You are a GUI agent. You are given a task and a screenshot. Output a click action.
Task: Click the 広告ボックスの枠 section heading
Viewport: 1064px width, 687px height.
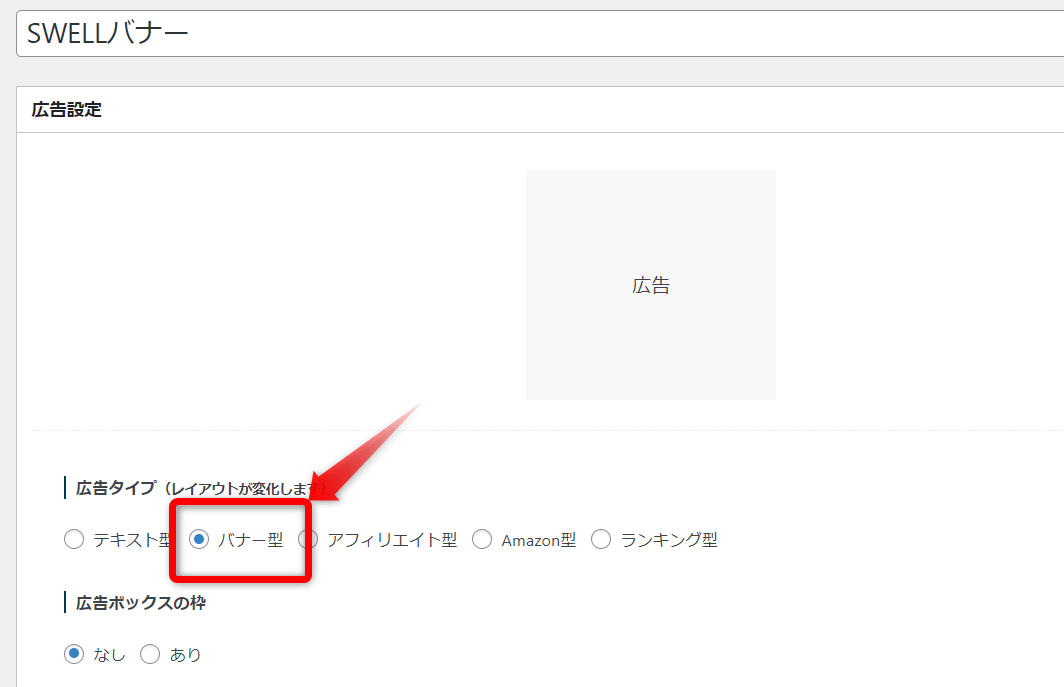pos(141,603)
